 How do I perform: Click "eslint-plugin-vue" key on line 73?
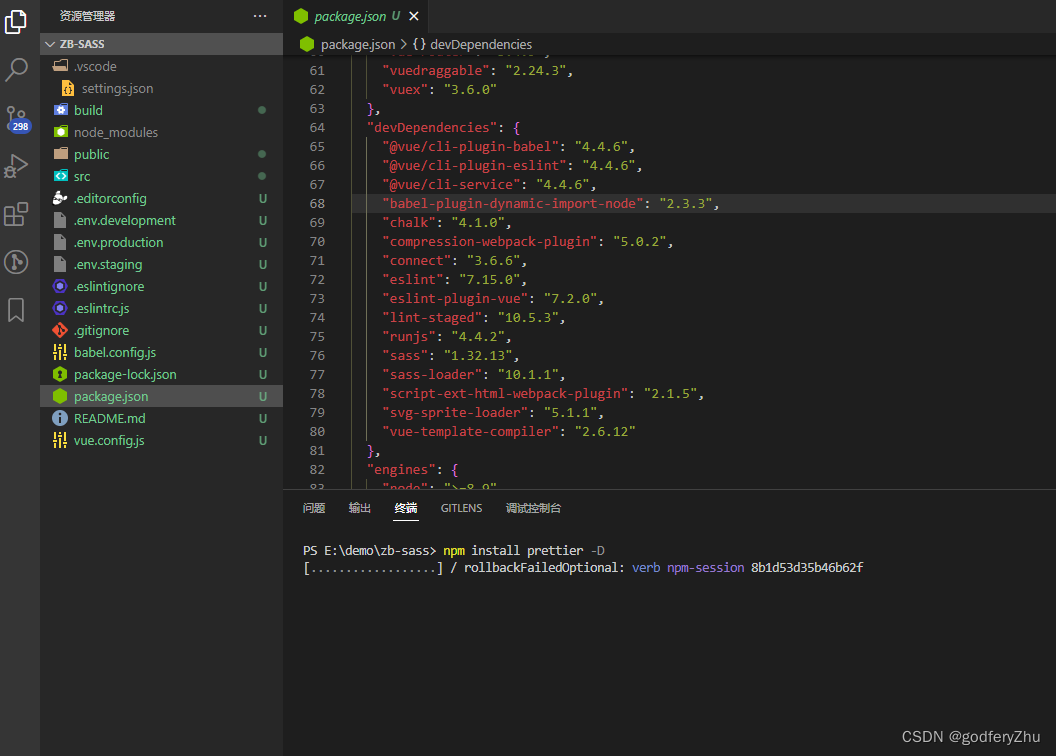tap(455, 298)
